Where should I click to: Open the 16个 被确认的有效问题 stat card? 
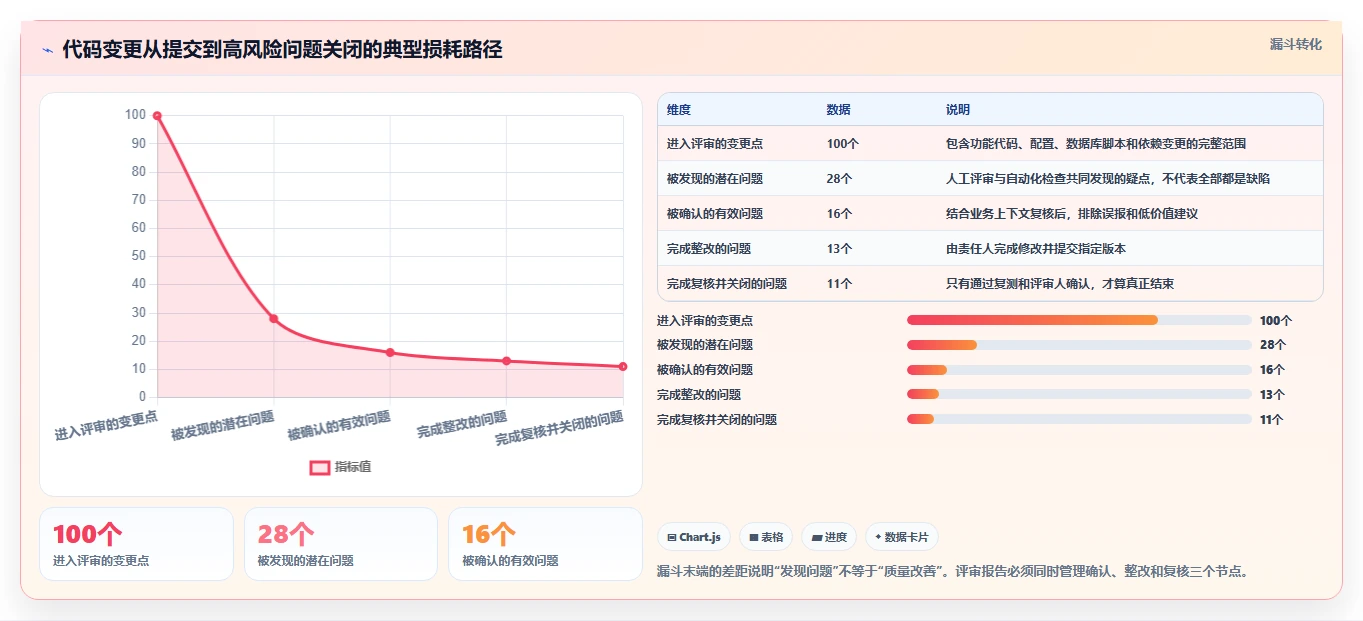pyautogui.click(x=546, y=544)
